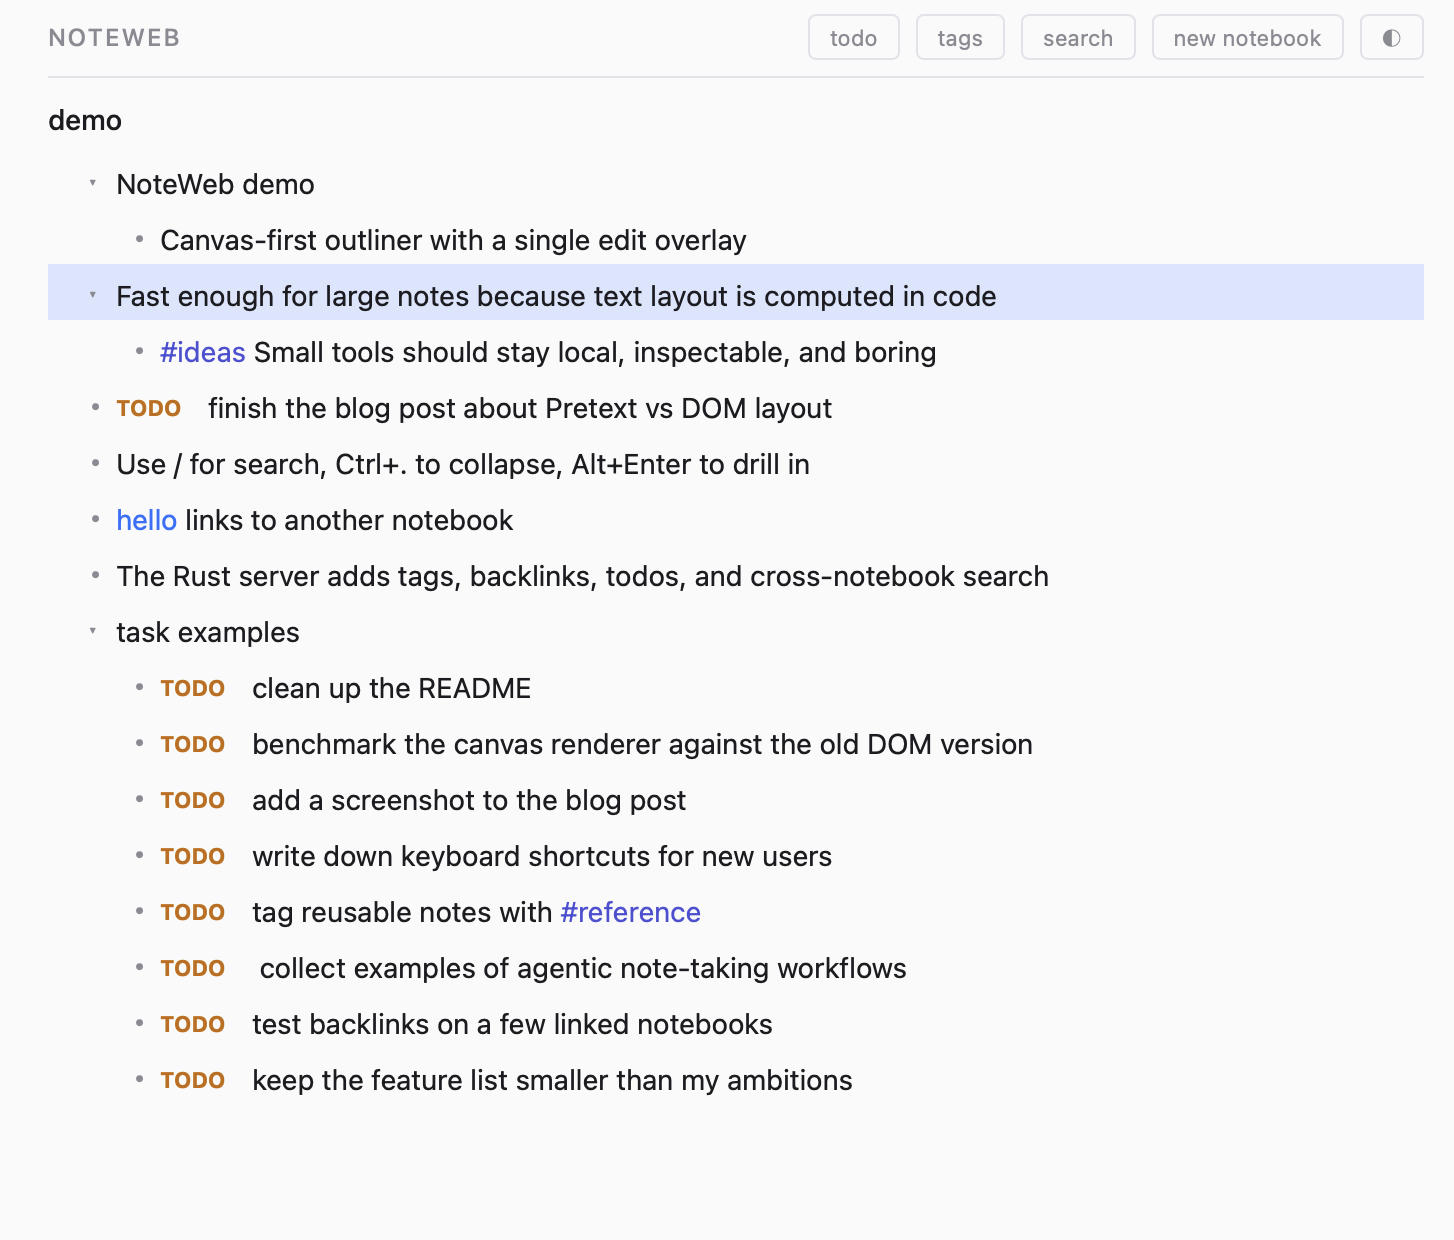Toggle dark mode with the half-circle icon

(1391, 38)
